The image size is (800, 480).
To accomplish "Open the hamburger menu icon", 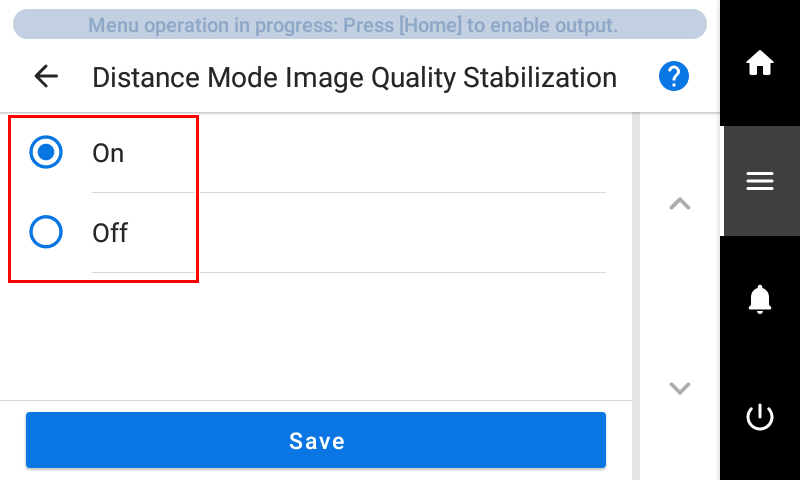I will tap(760, 181).
